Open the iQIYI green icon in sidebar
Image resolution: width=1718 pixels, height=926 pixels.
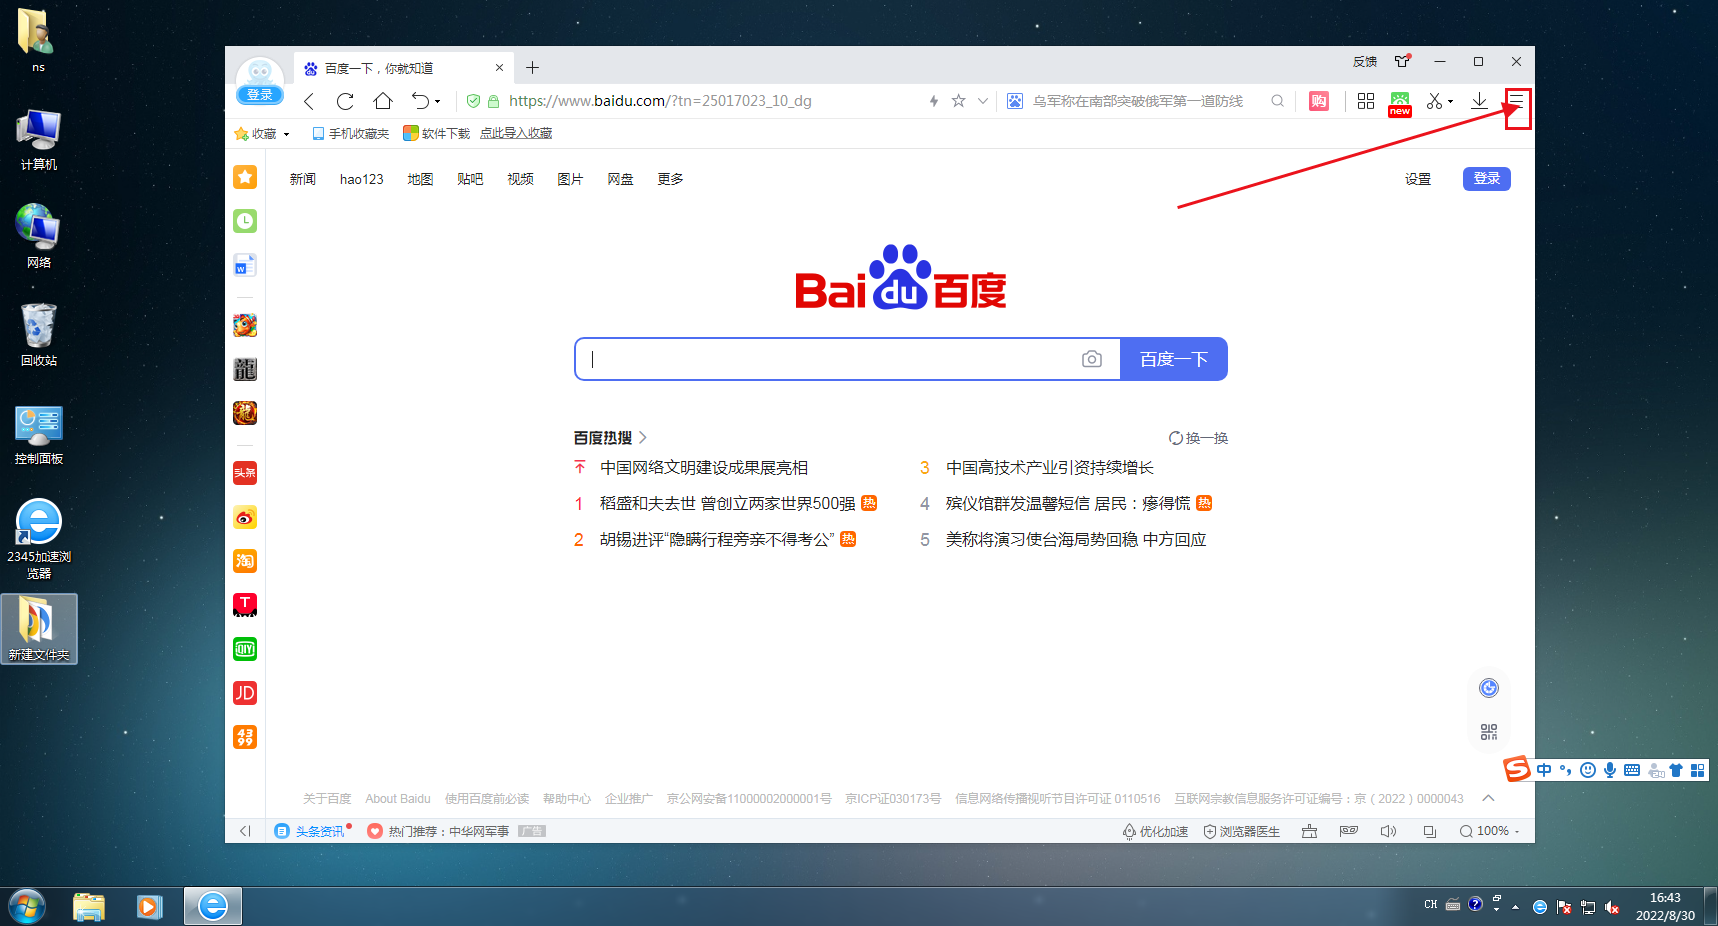point(245,649)
